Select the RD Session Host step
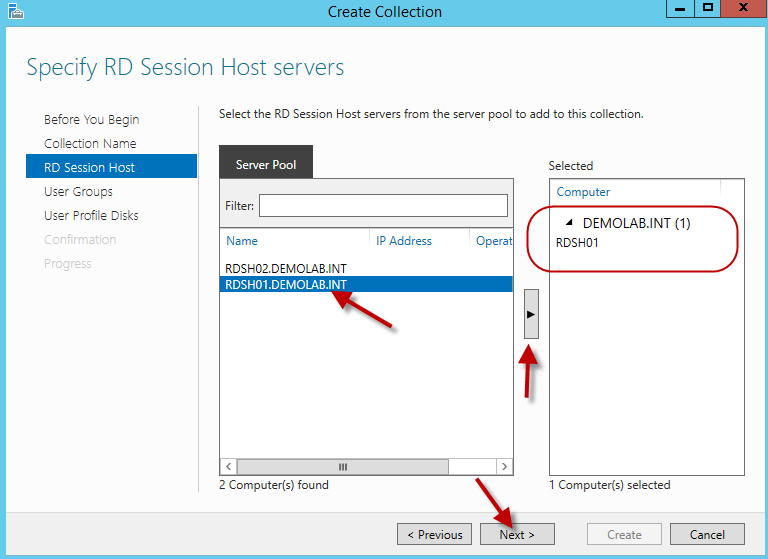 (89, 168)
